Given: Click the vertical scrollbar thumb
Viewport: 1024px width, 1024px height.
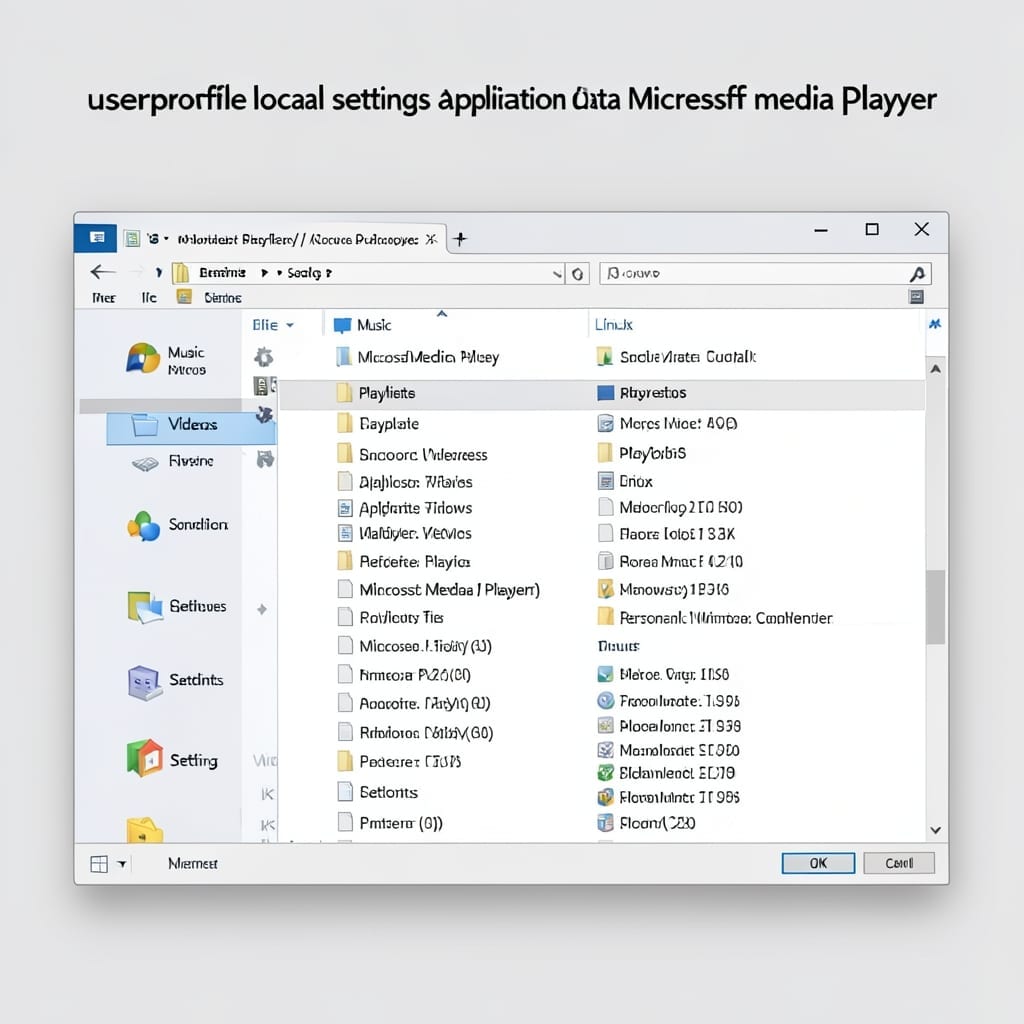Looking at the screenshot, I should click(935, 607).
